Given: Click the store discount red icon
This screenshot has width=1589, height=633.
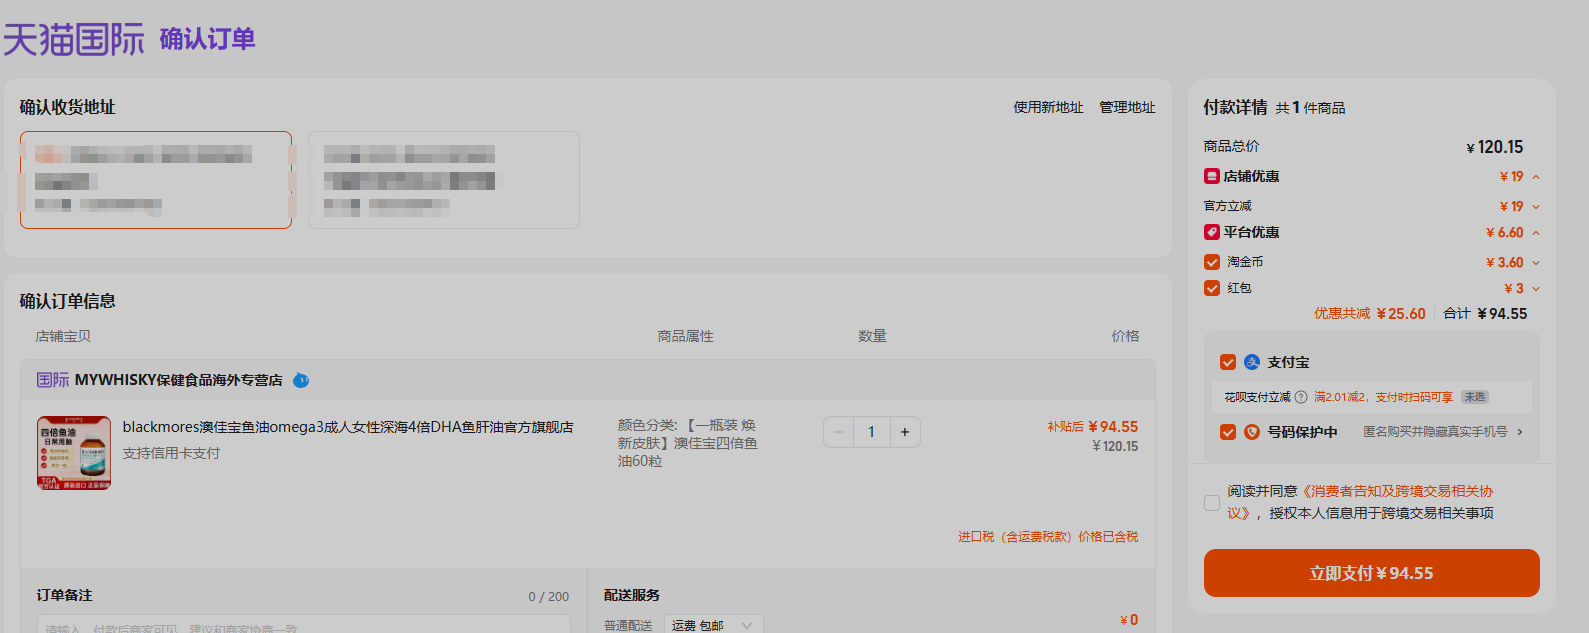Looking at the screenshot, I should coord(1211,176).
